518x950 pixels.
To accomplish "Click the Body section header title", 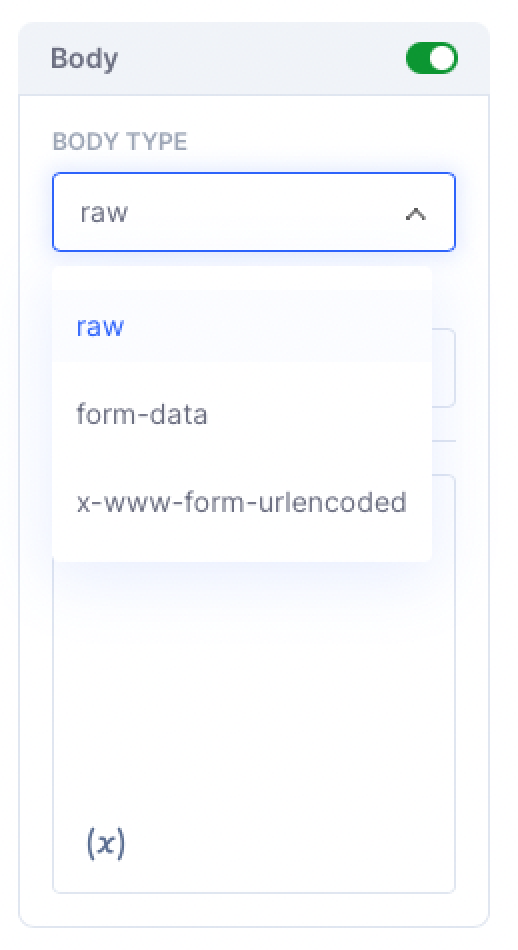I will click(x=84, y=58).
